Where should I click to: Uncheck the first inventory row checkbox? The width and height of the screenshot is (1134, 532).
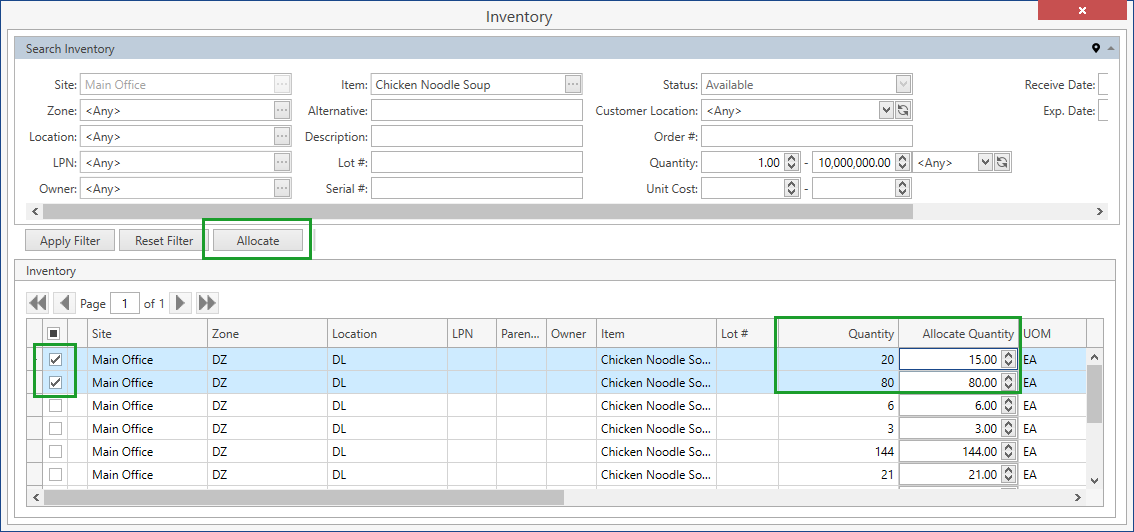[x=56, y=359]
